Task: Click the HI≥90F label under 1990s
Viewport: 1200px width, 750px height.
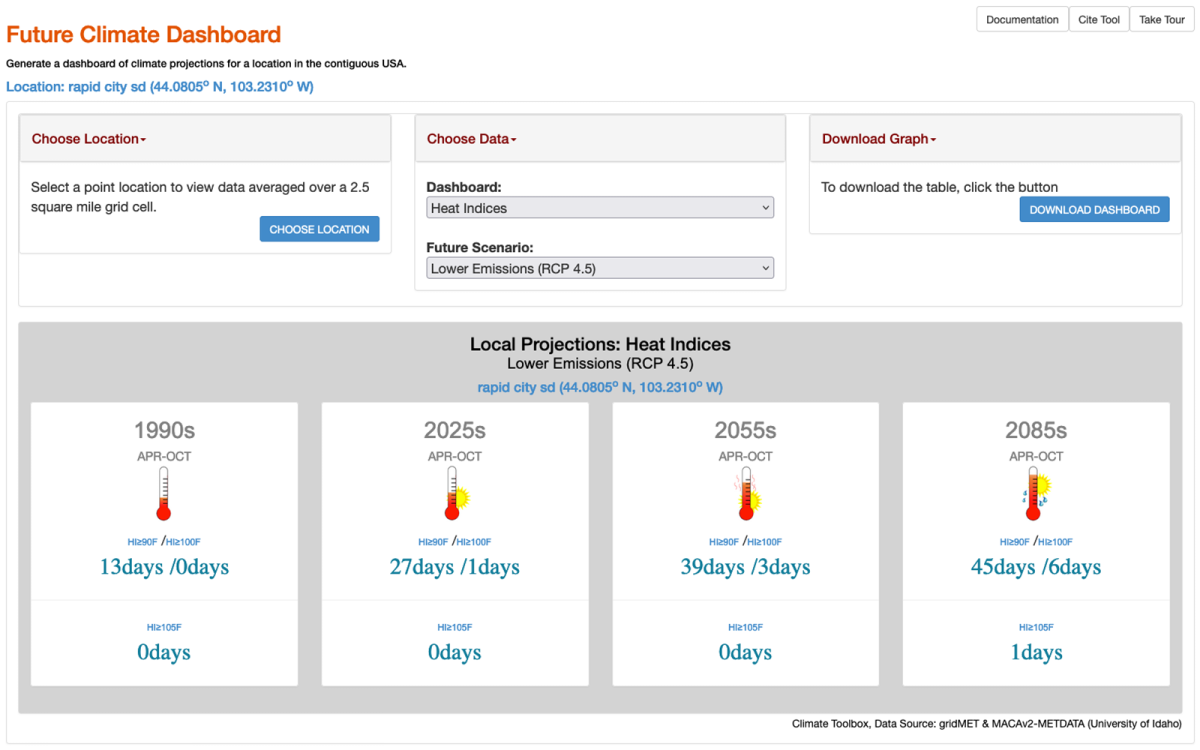Action: [144, 542]
